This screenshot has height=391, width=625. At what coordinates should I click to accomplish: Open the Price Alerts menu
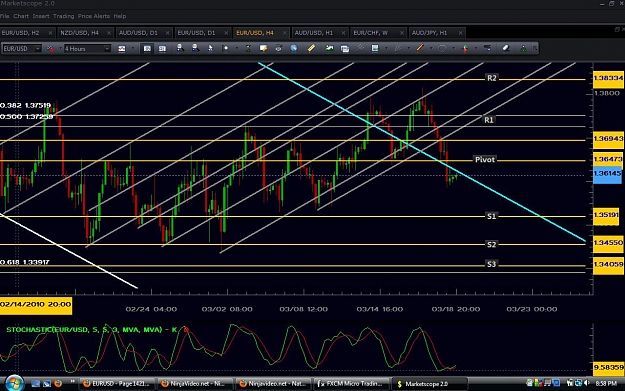94,16
